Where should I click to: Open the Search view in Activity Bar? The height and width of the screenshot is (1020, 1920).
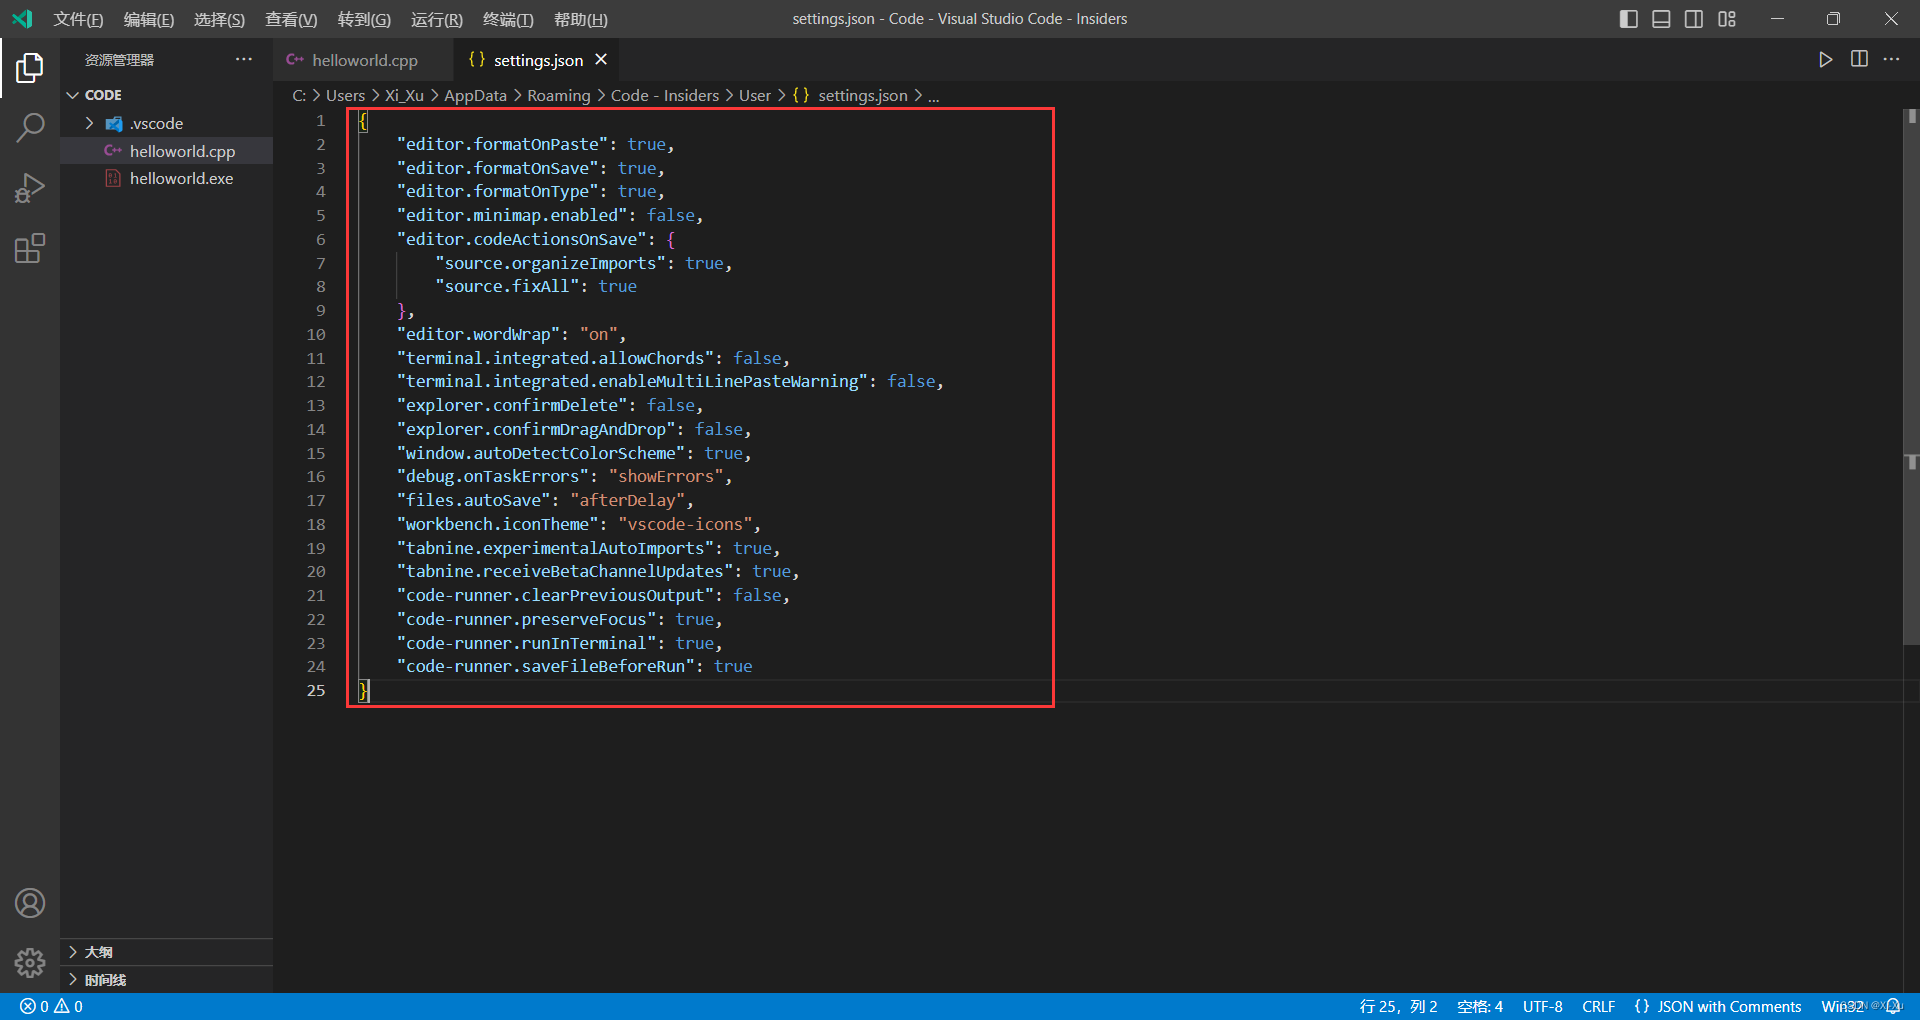pyautogui.click(x=30, y=128)
